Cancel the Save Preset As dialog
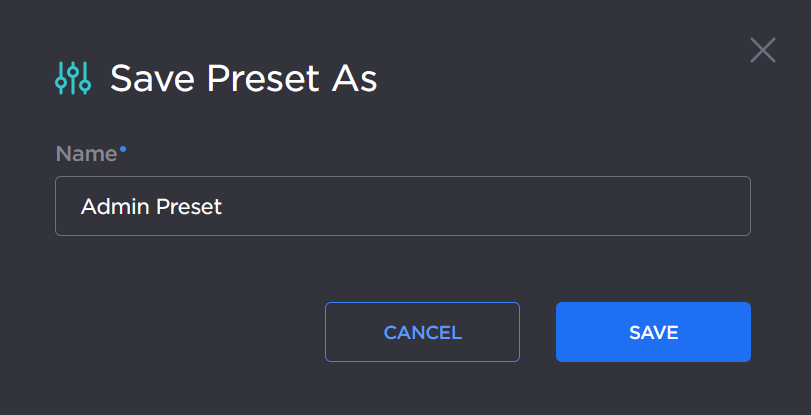 click(422, 332)
